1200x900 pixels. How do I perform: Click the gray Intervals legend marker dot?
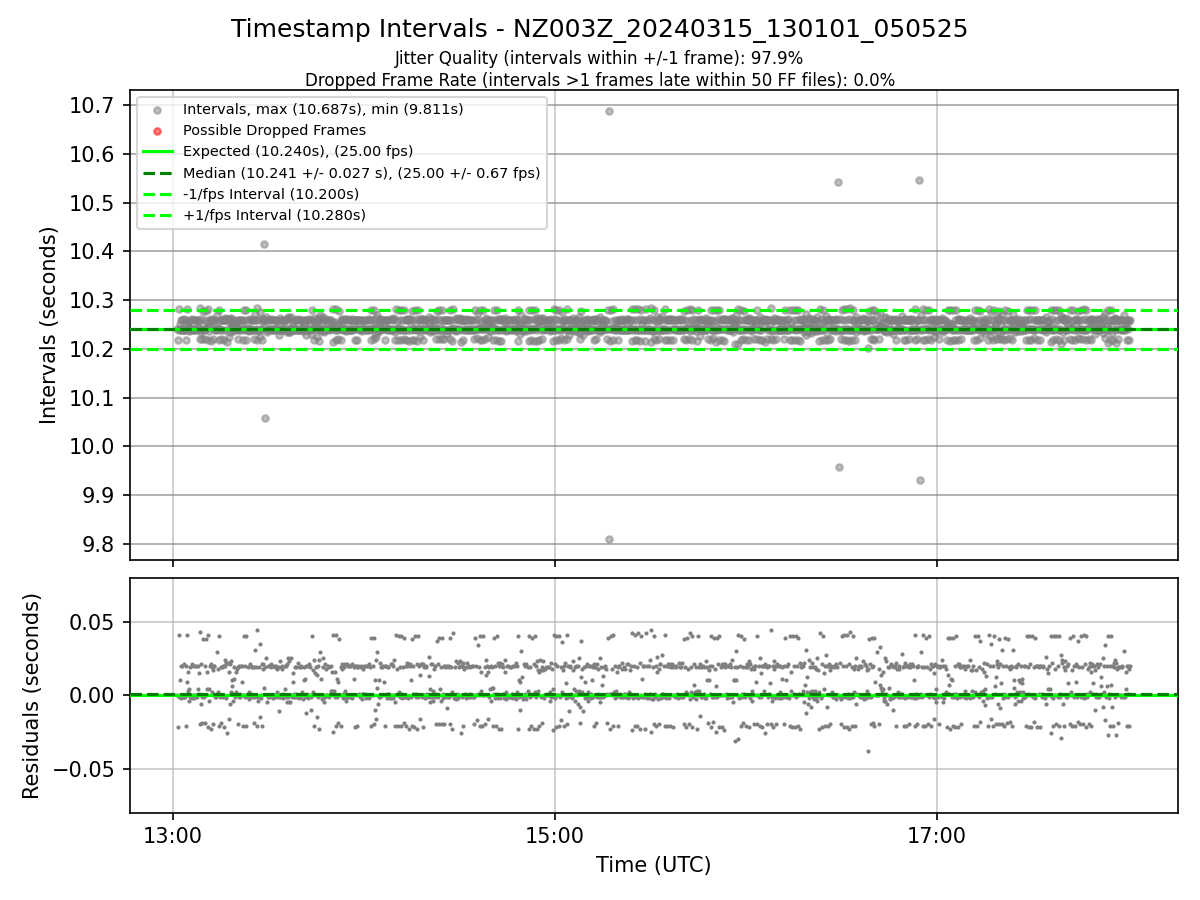point(157,110)
